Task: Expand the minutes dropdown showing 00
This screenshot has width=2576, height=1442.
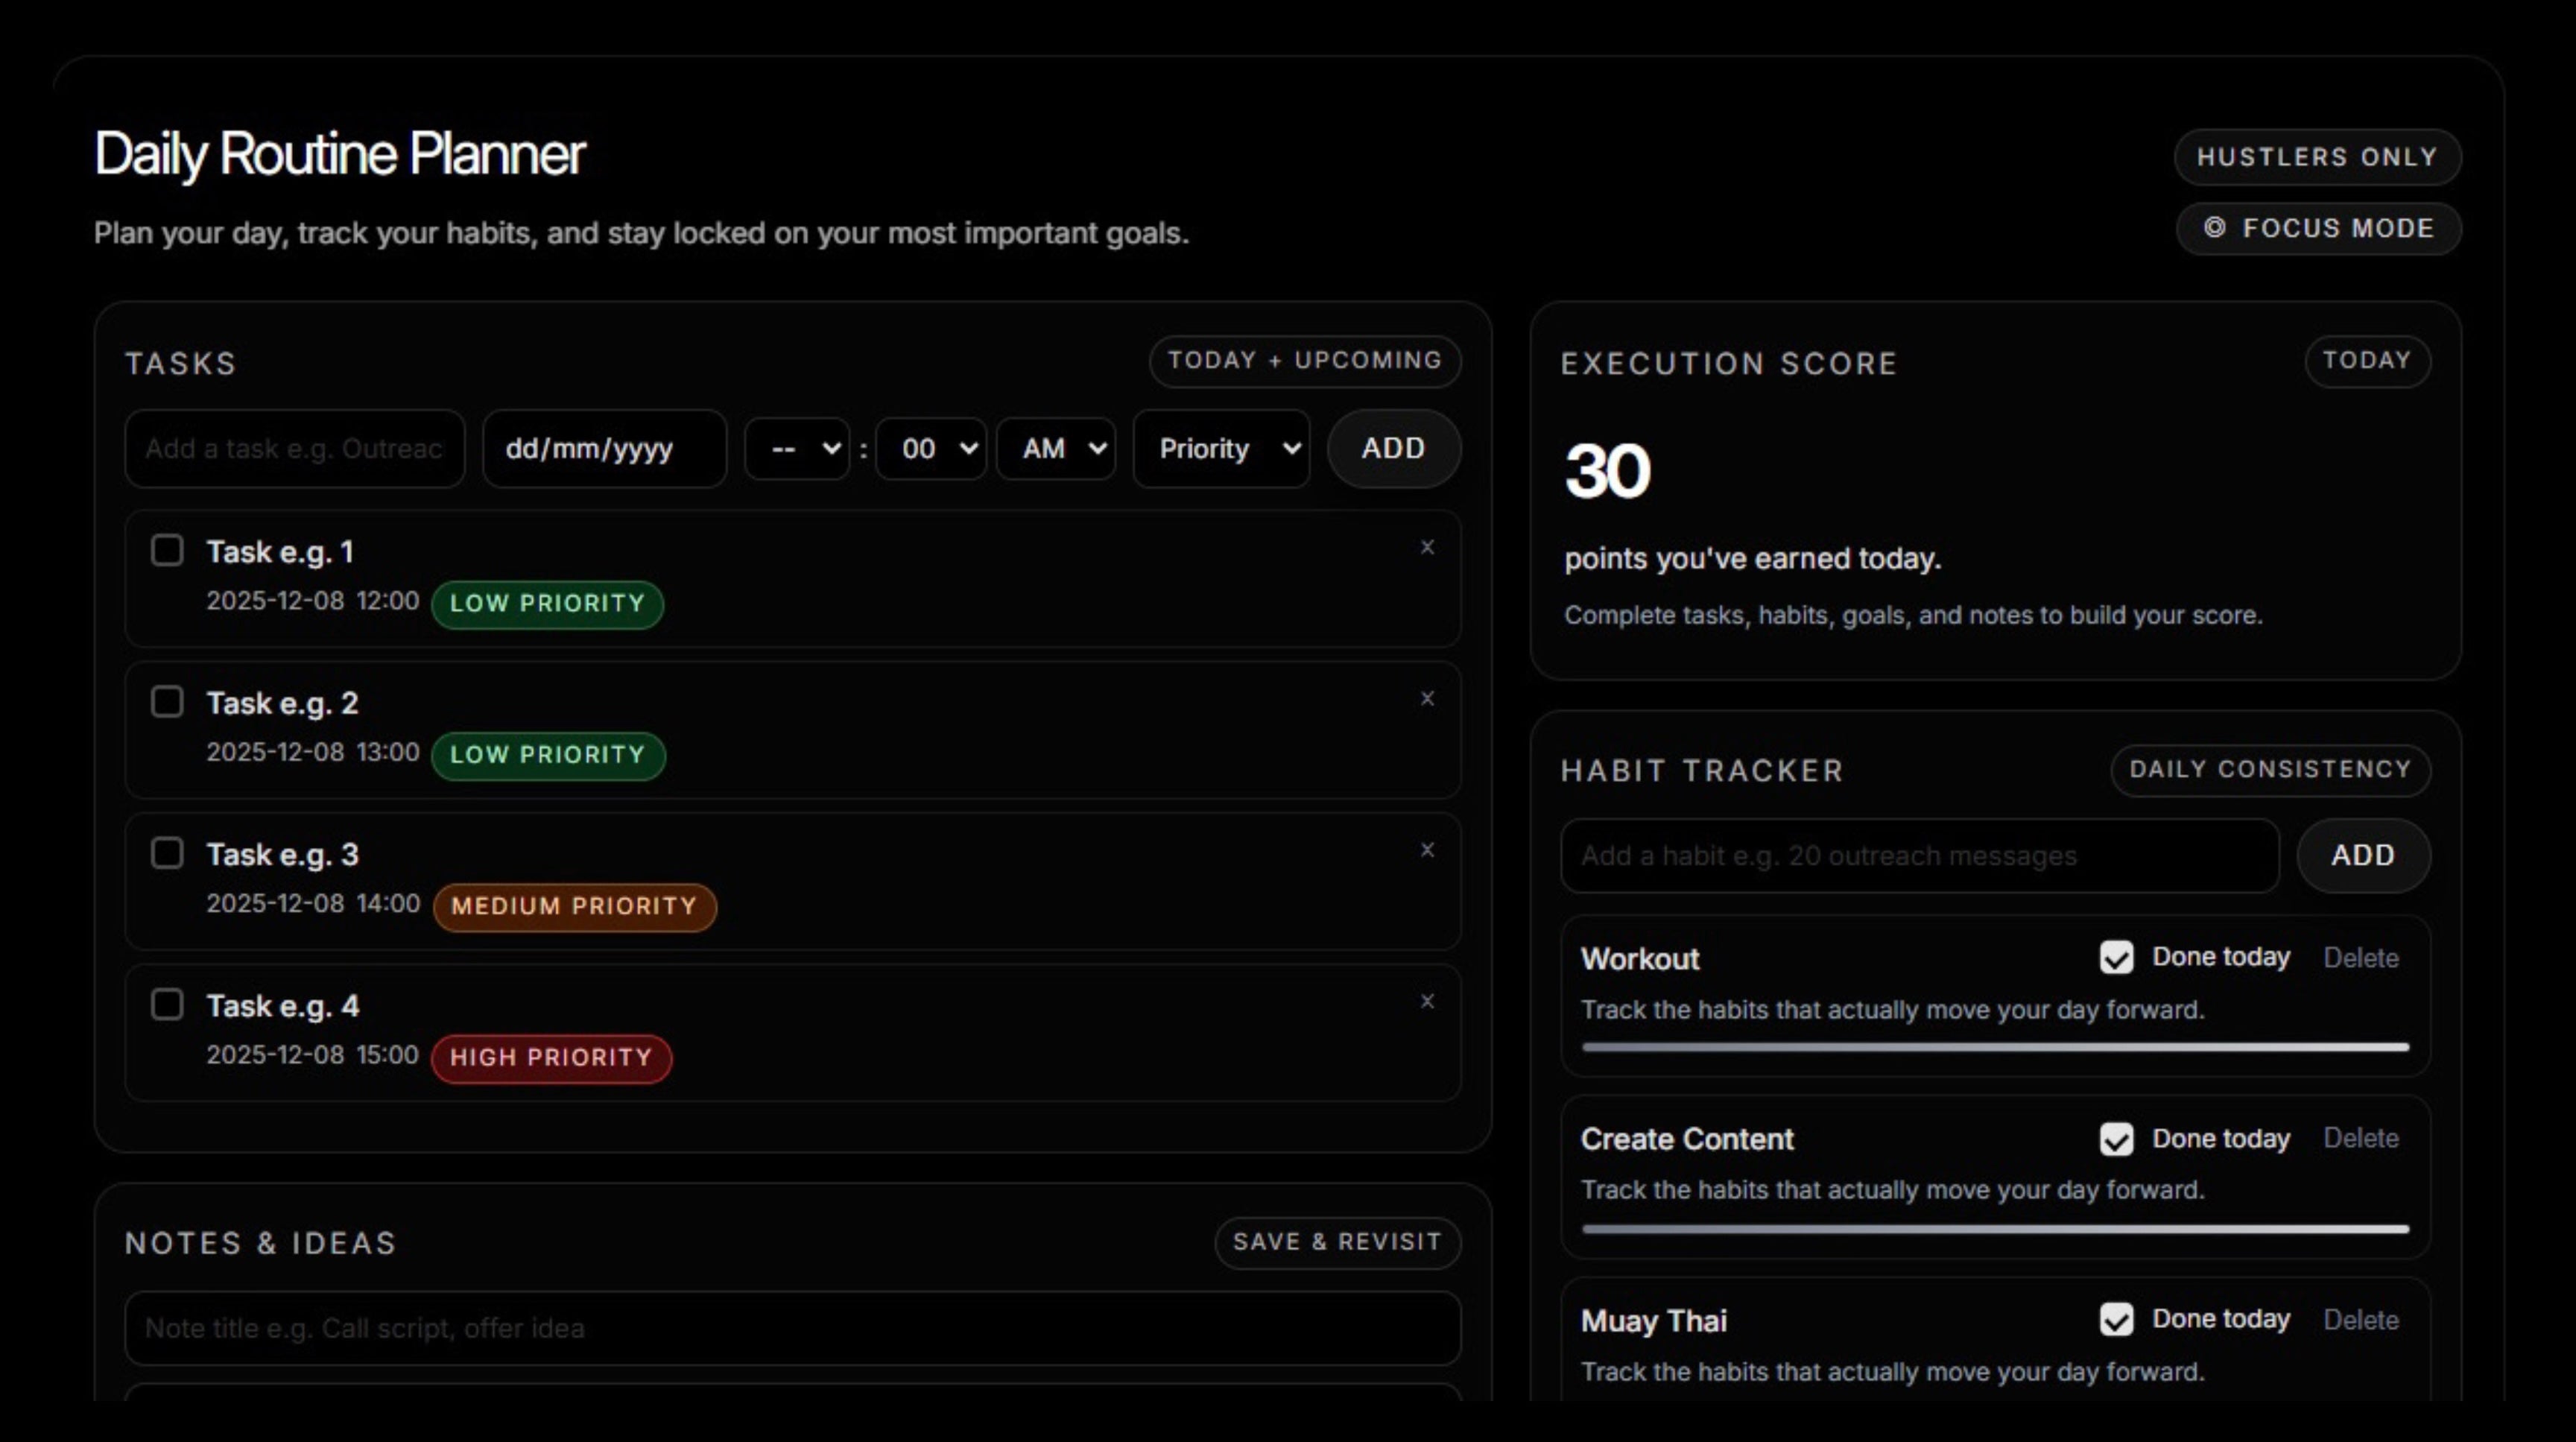Action: (931, 448)
